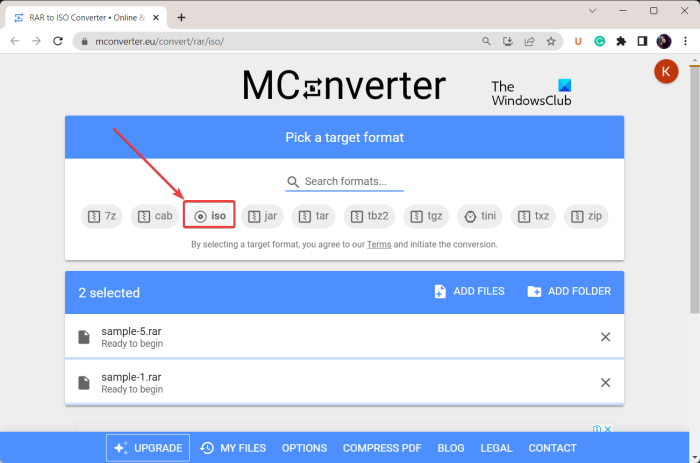
Task: Click ADD FOLDER button
Action: coord(569,292)
